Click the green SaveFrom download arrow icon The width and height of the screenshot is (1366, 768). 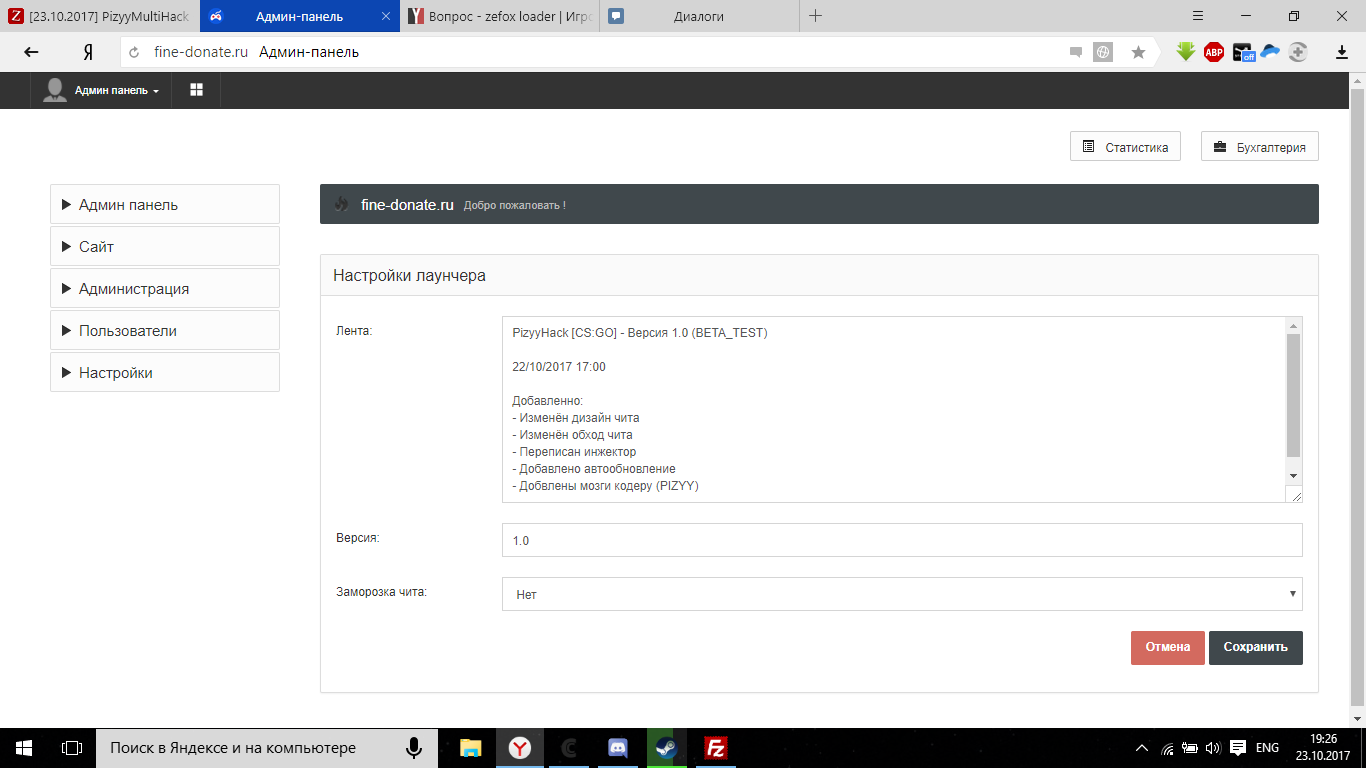point(1186,52)
